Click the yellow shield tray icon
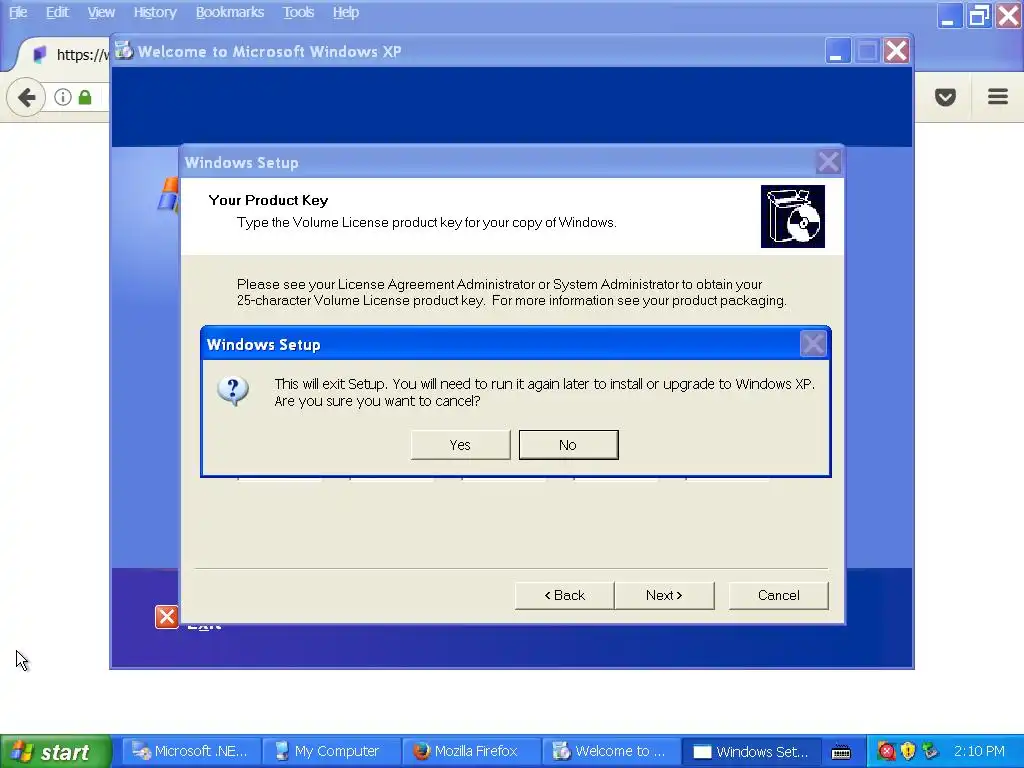 (x=908, y=752)
